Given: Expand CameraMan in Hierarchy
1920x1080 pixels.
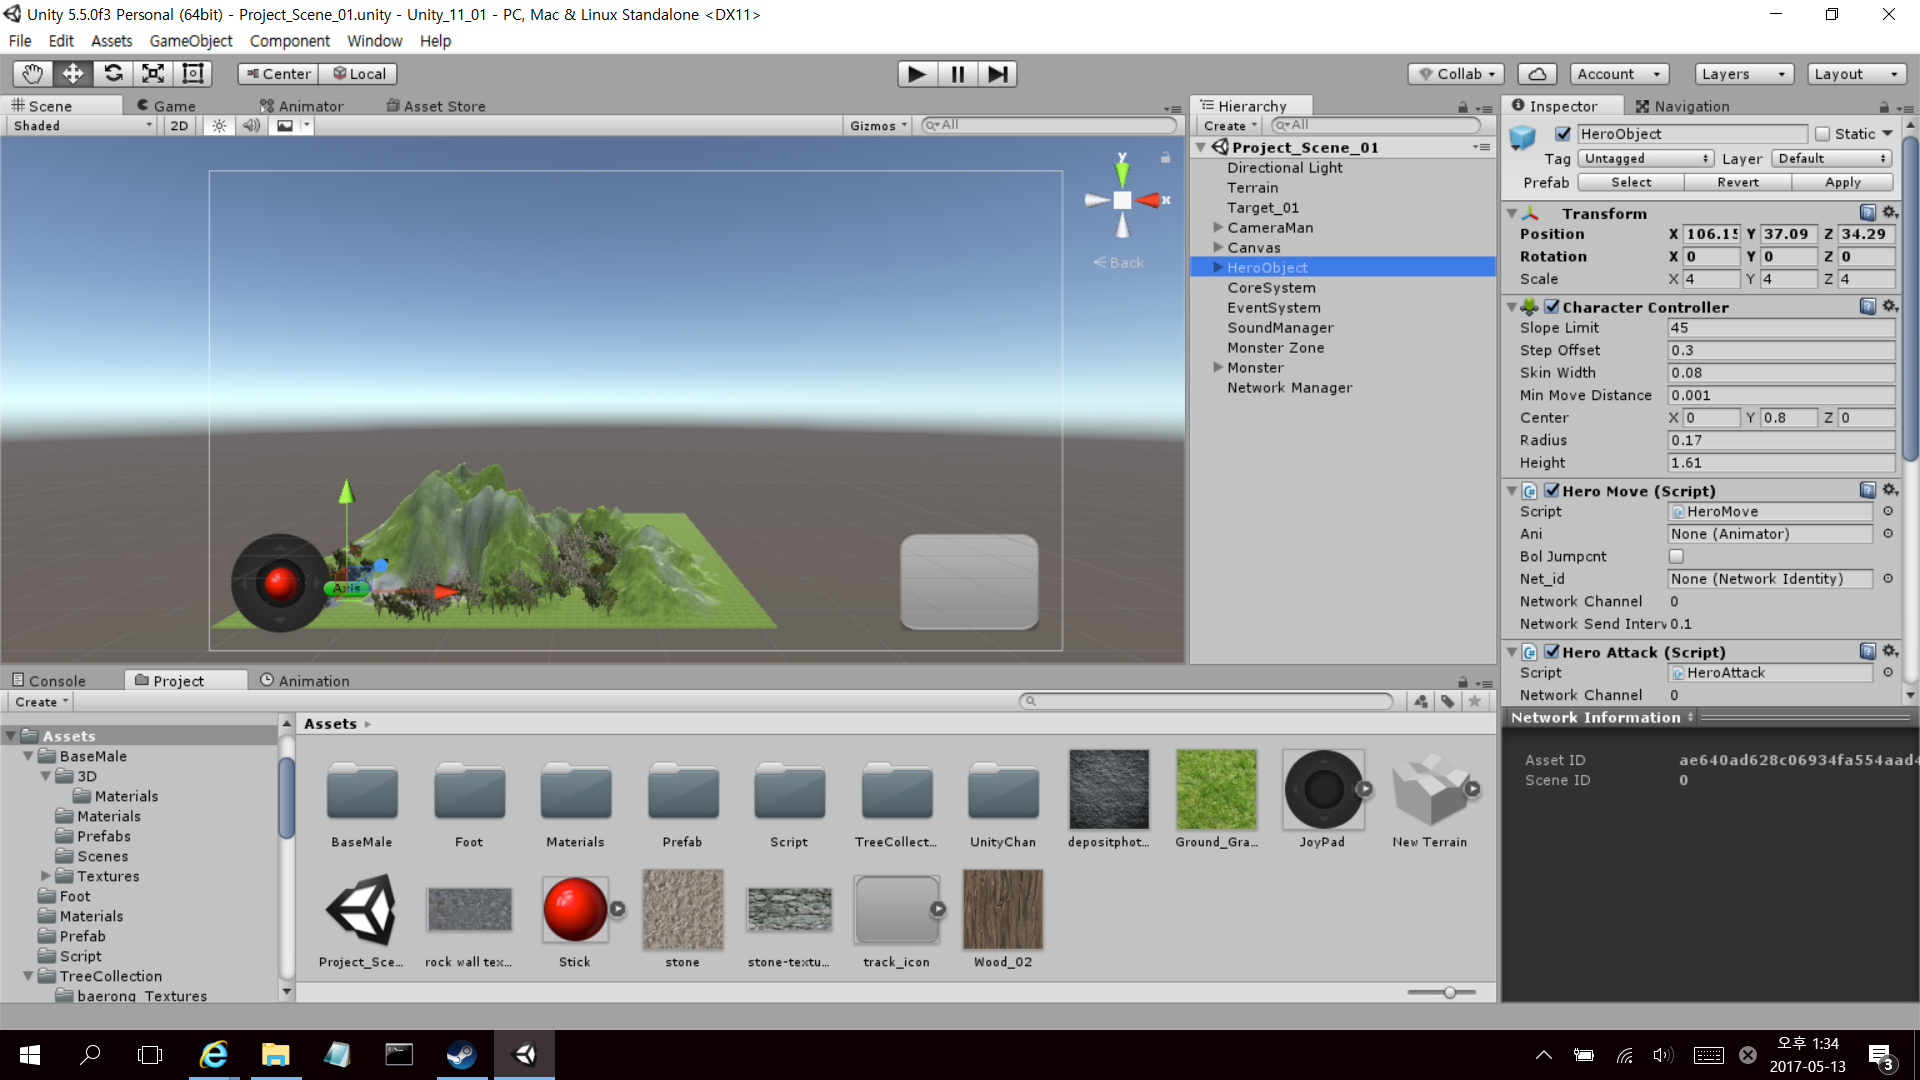Looking at the screenshot, I should (x=1217, y=228).
